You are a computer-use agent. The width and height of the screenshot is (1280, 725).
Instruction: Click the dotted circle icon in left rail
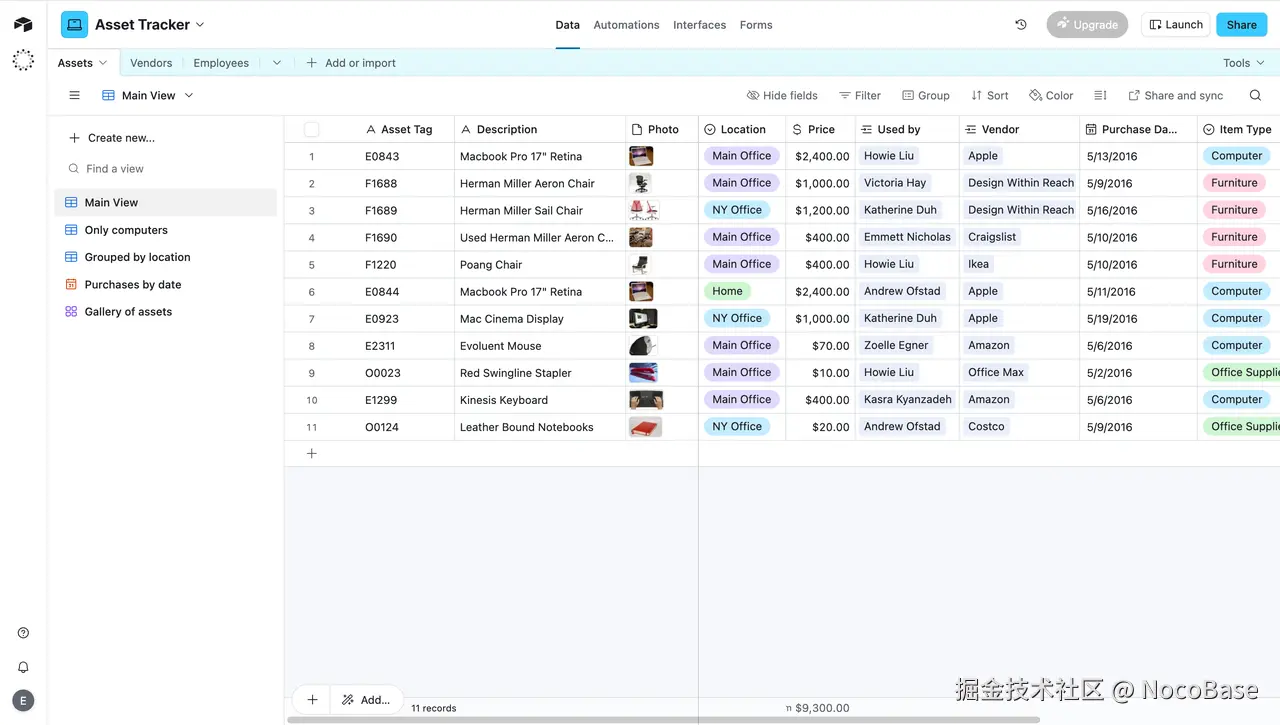[x=23, y=61]
